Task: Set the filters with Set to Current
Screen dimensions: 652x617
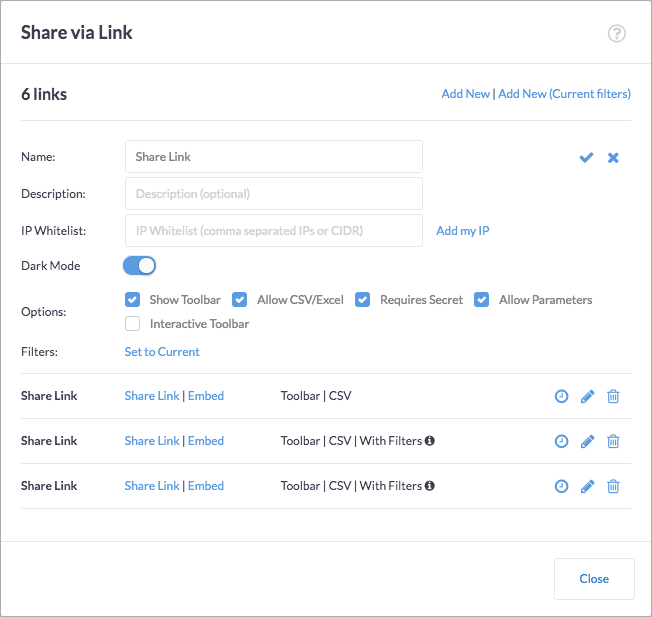Action: coord(162,352)
